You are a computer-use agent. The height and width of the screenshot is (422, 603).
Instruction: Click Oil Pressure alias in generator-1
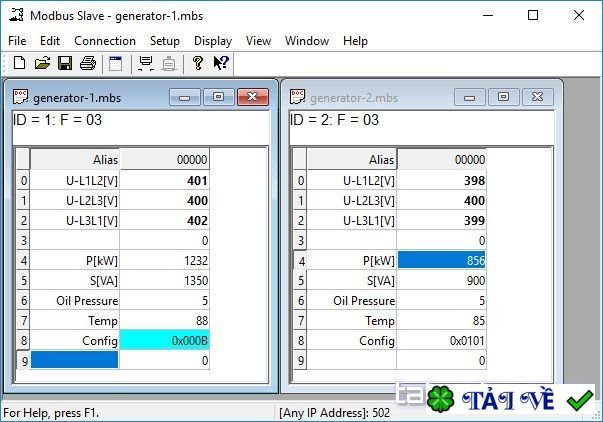[75, 300]
